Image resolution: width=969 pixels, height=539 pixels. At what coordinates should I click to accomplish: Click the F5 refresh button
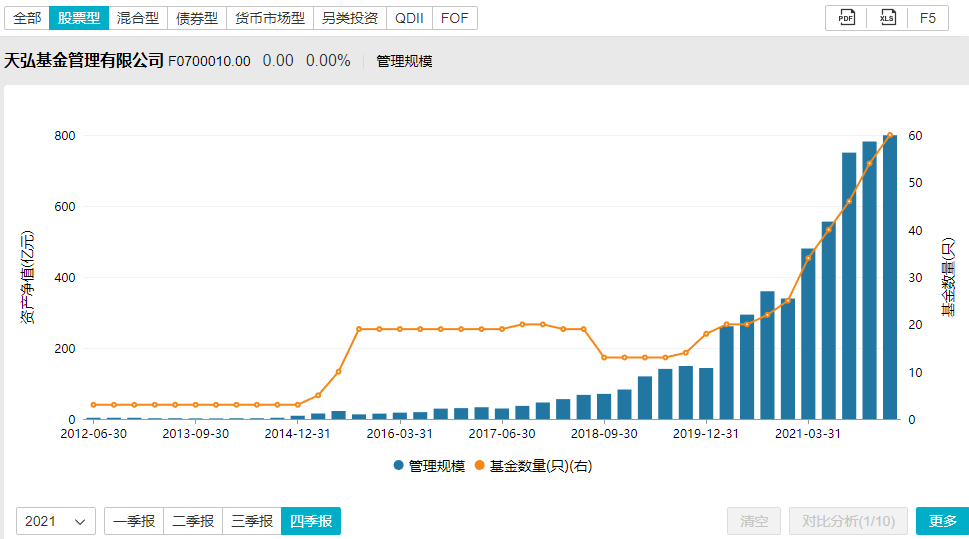pyautogui.click(x=928, y=18)
